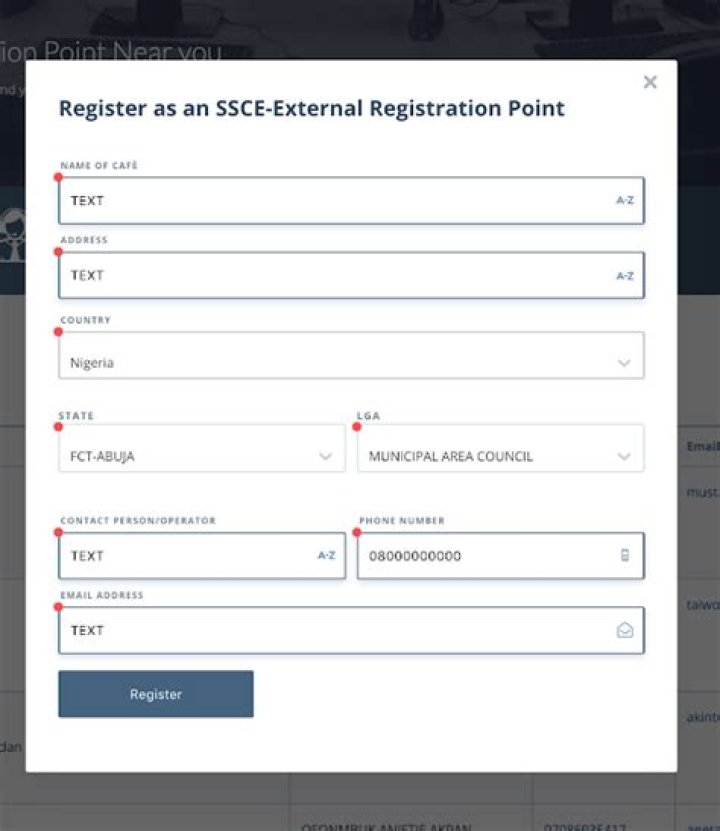Click the X to close the registration dialog
720x831 pixels.
pyautogui.click(x=650, y=82)
